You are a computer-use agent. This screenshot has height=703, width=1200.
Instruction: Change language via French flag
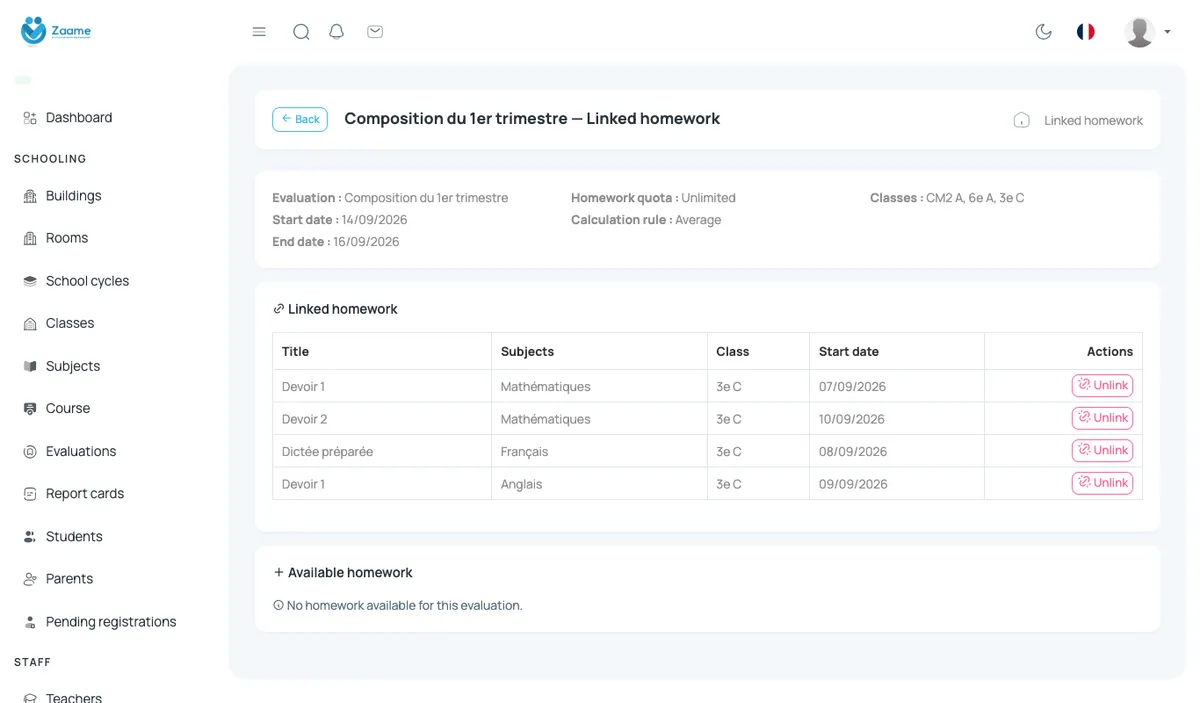[x=1085, y=32]
